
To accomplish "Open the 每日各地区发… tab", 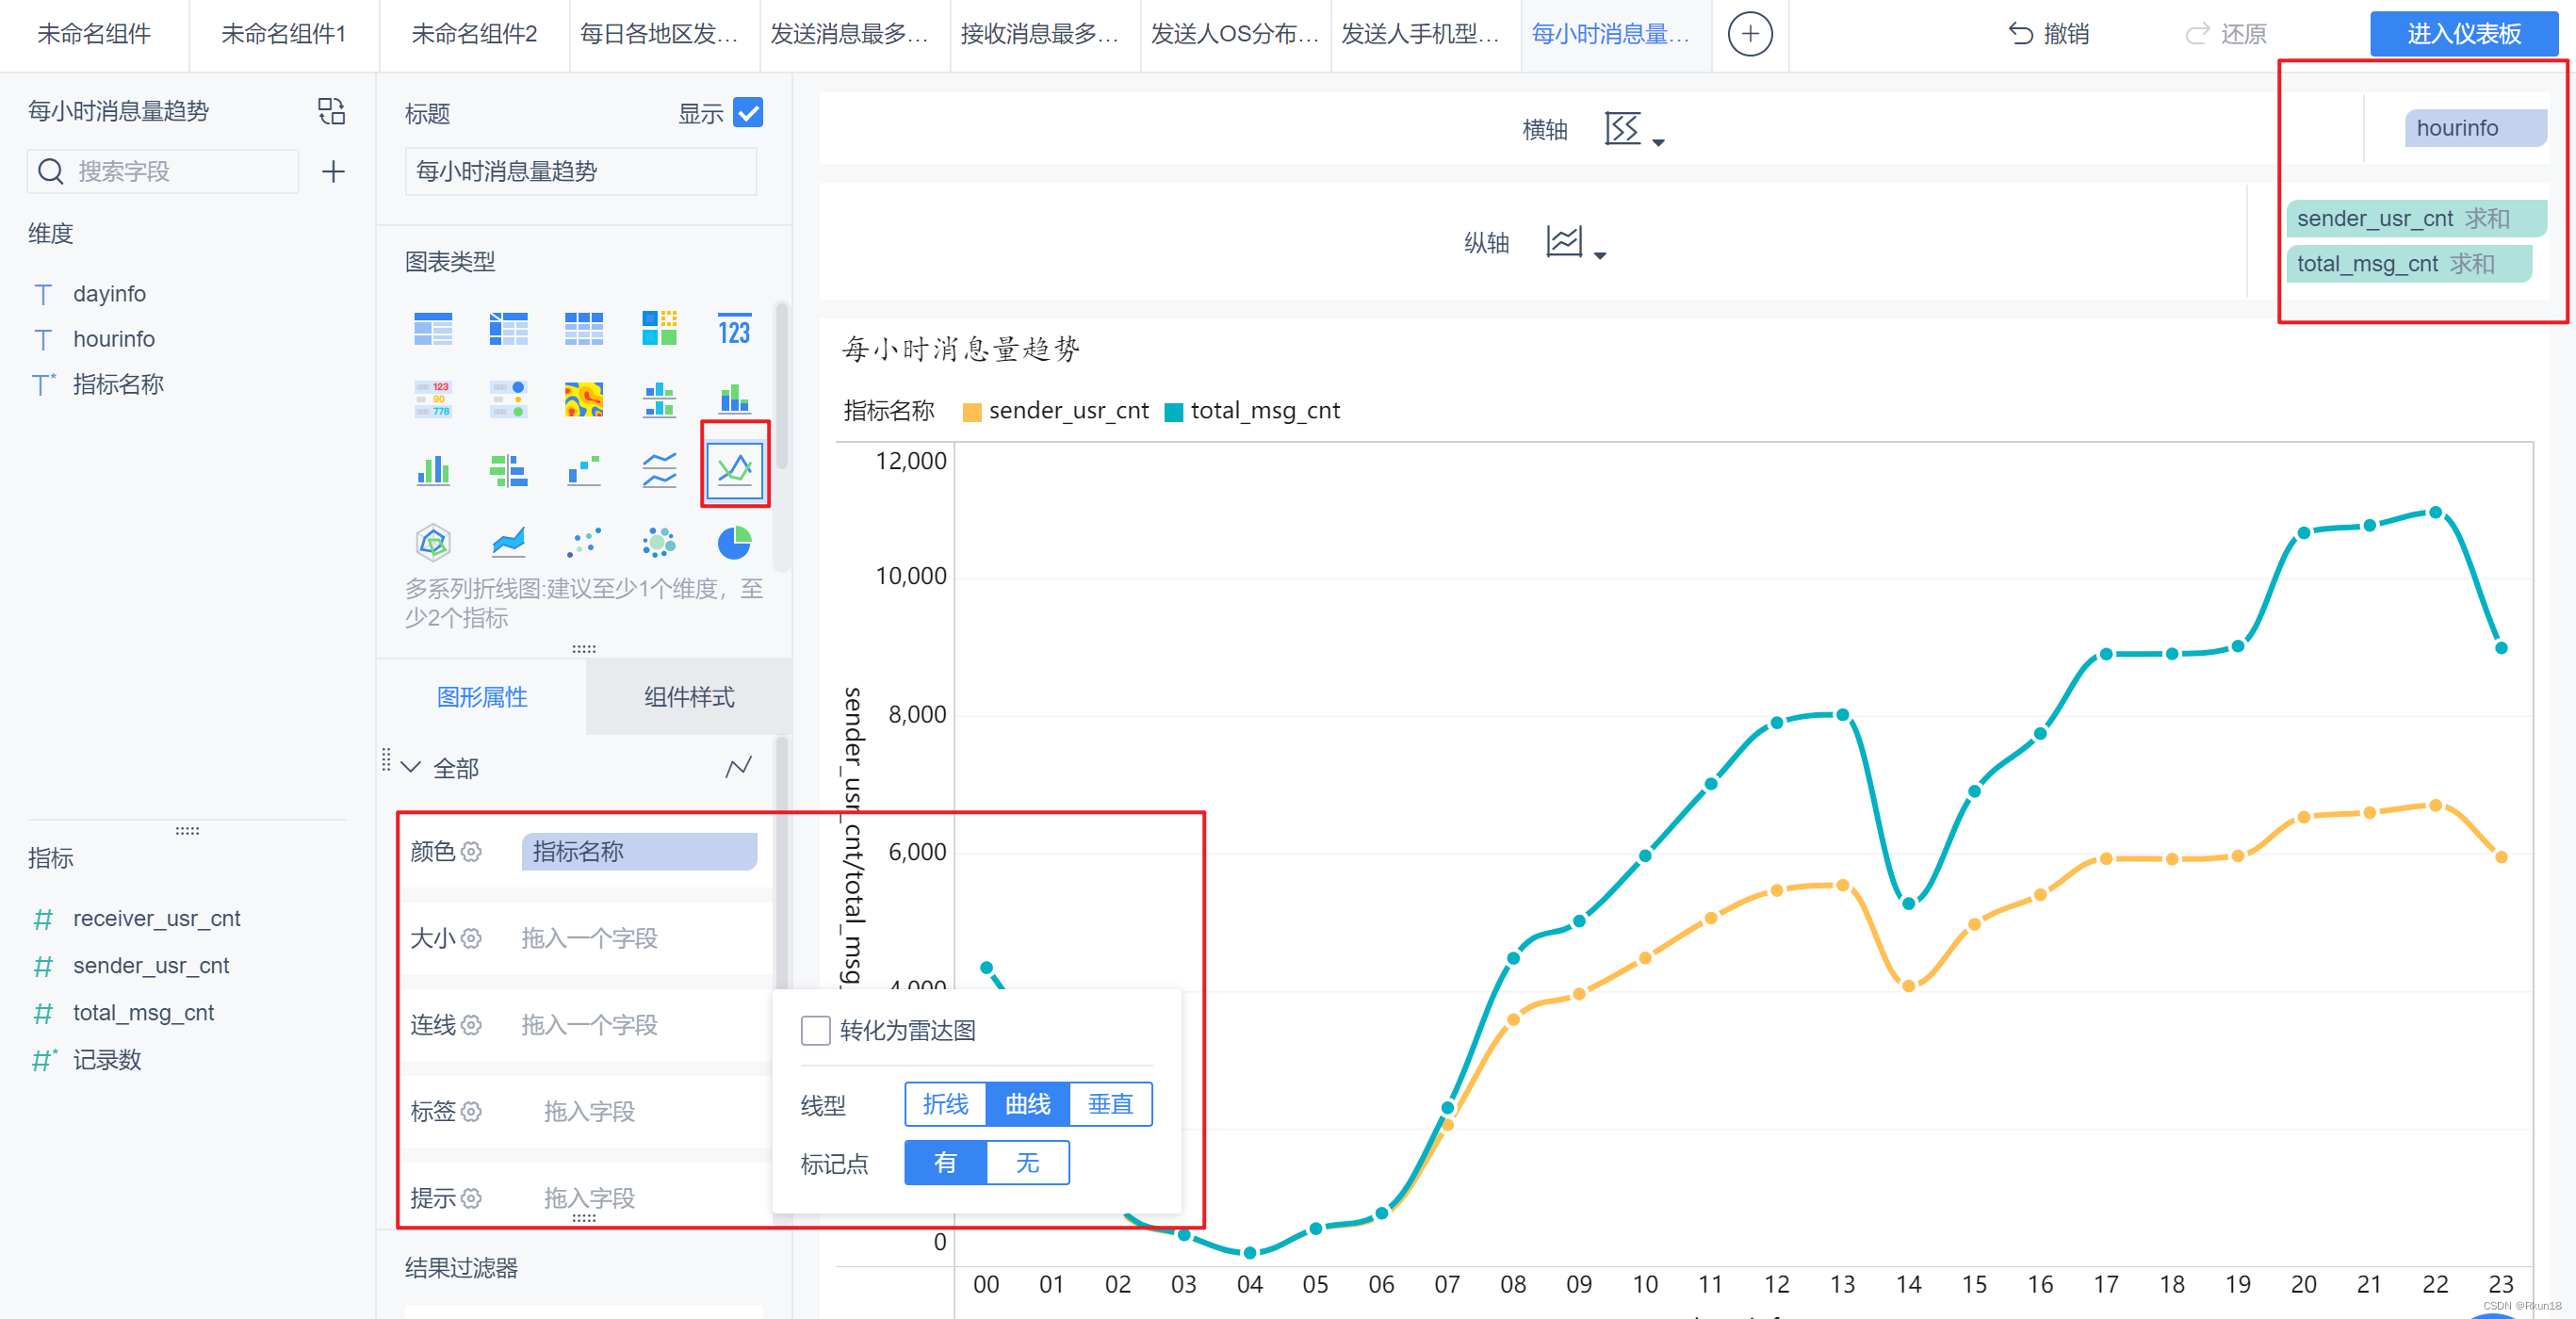I will (664, 34).
